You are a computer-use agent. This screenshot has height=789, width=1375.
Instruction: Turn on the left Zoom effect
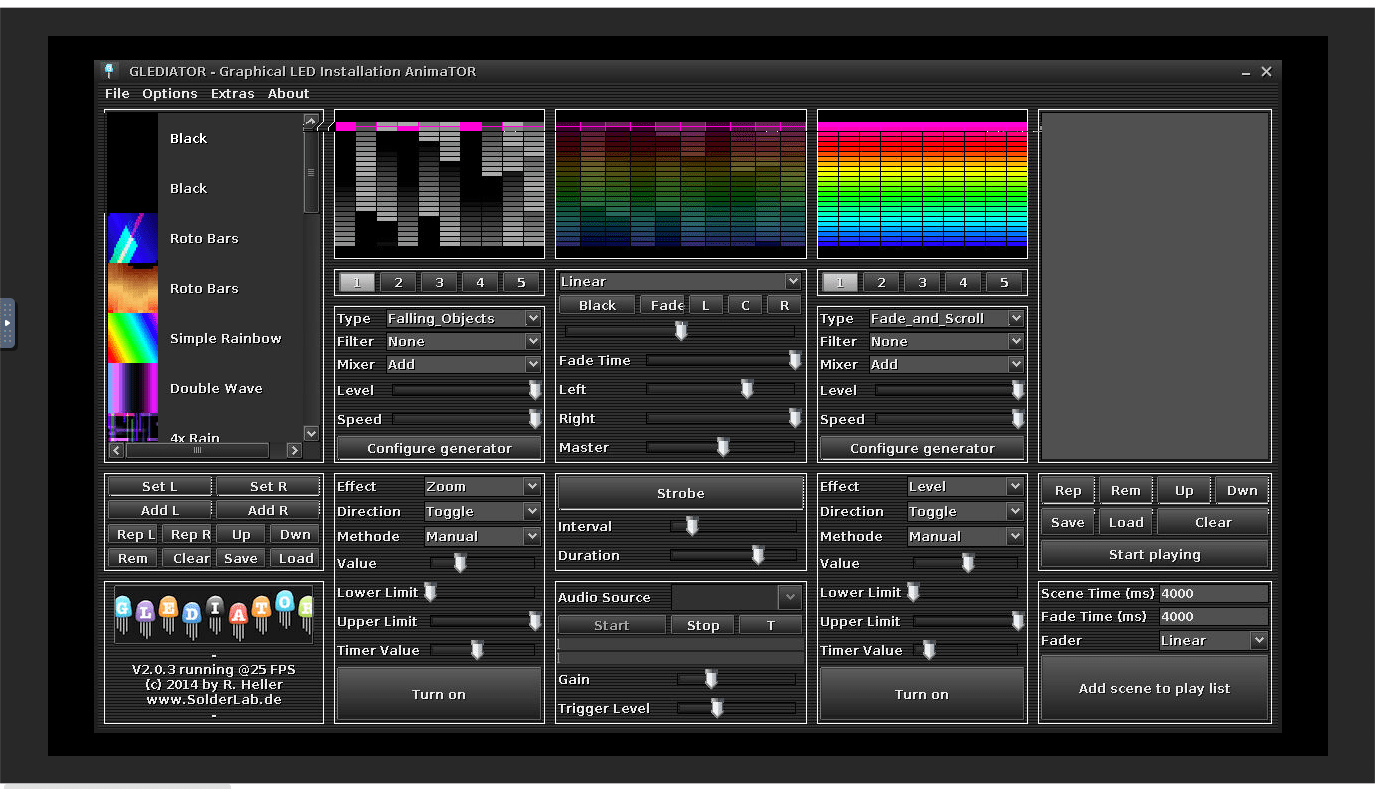(439, 694)
